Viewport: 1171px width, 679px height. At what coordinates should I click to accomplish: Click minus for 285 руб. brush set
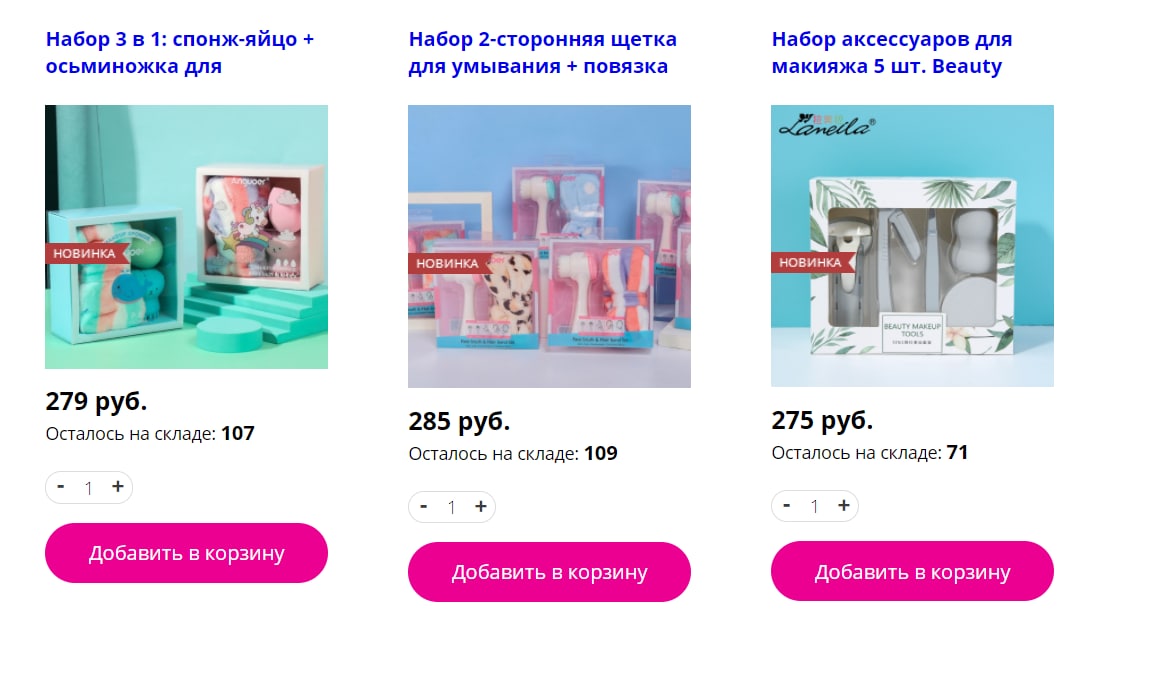[423, 506]
